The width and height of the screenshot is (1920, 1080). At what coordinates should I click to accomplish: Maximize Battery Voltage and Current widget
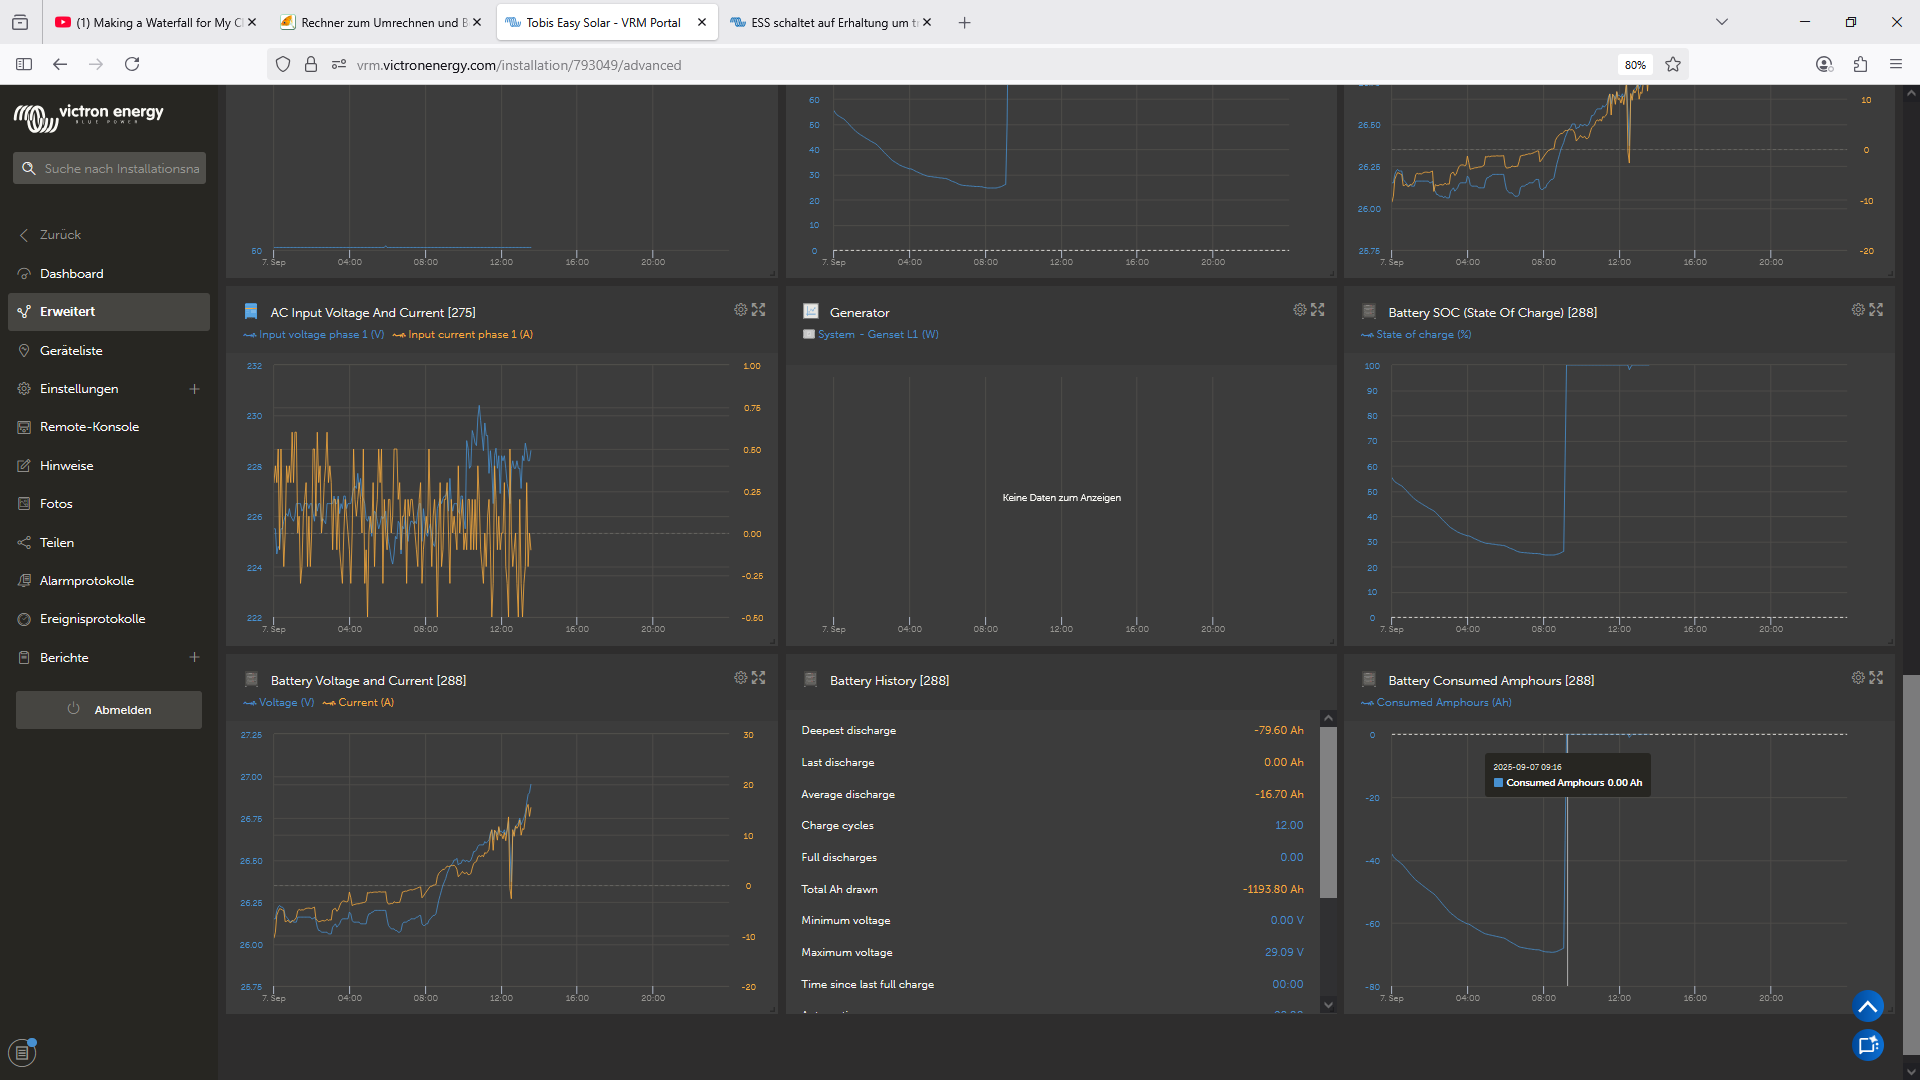pos(759,678)
